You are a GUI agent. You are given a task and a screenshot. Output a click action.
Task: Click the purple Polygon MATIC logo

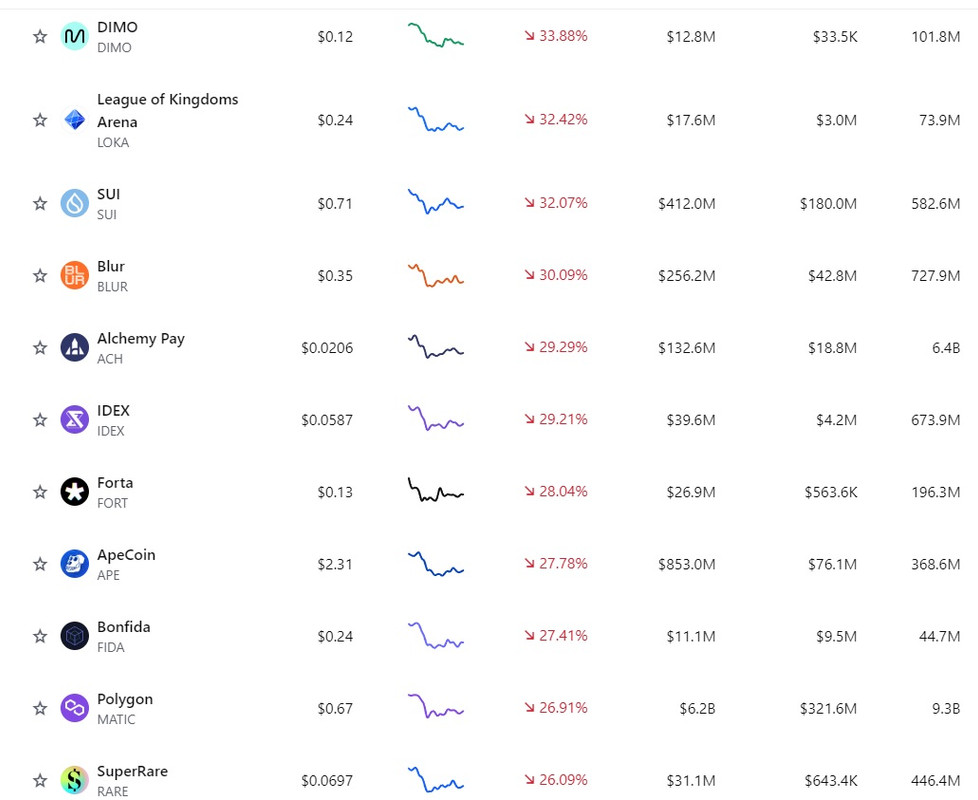coord(74,708)
